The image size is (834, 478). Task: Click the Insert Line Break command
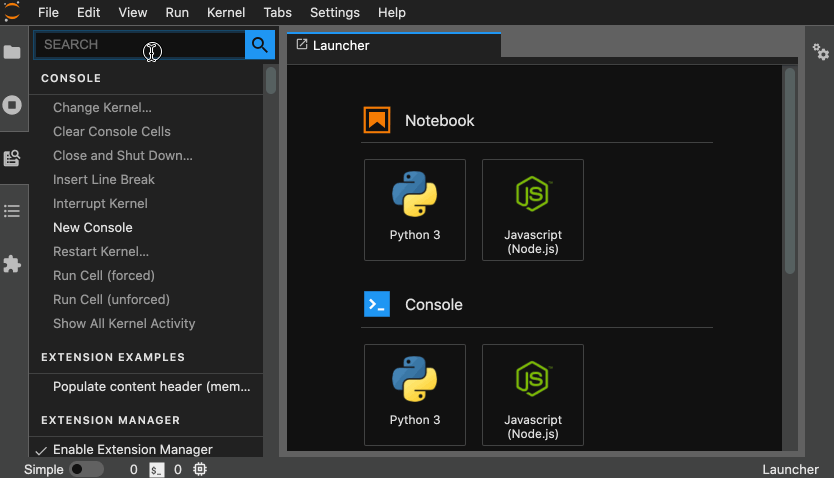coord(104,179)
